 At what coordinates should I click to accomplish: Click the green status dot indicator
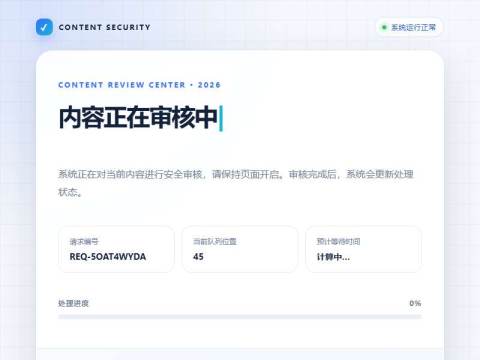384,27
